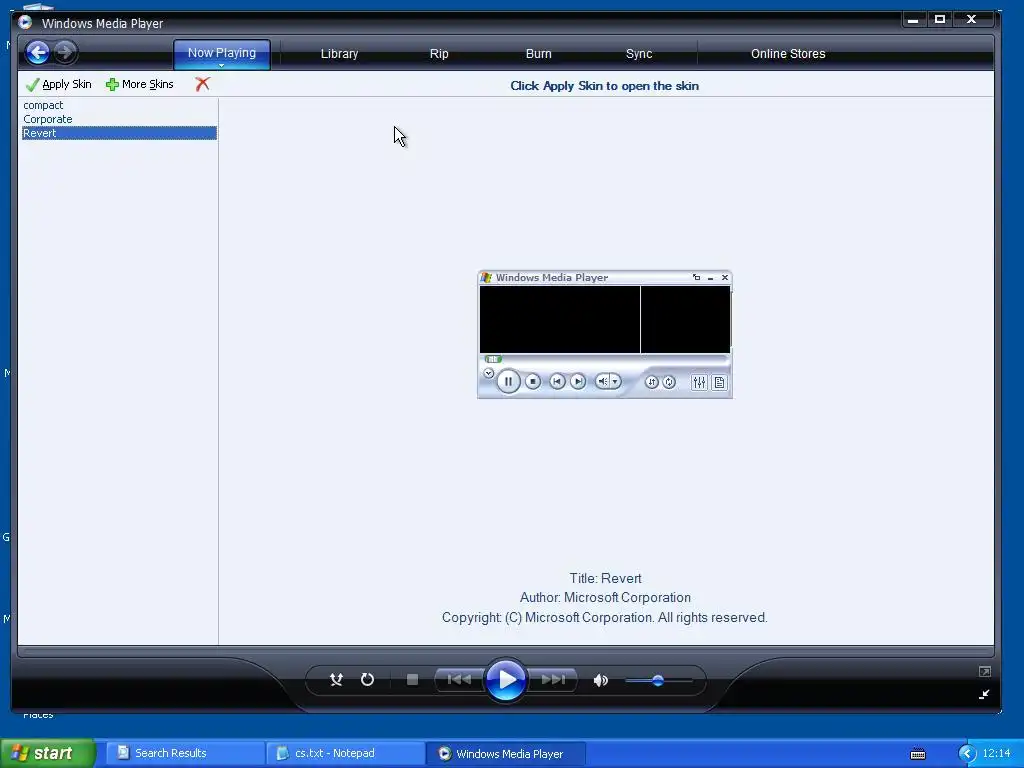This screenshot has width=1024, height=768.
Task: Open the Online Stores tab
Action: pos(788,54)
